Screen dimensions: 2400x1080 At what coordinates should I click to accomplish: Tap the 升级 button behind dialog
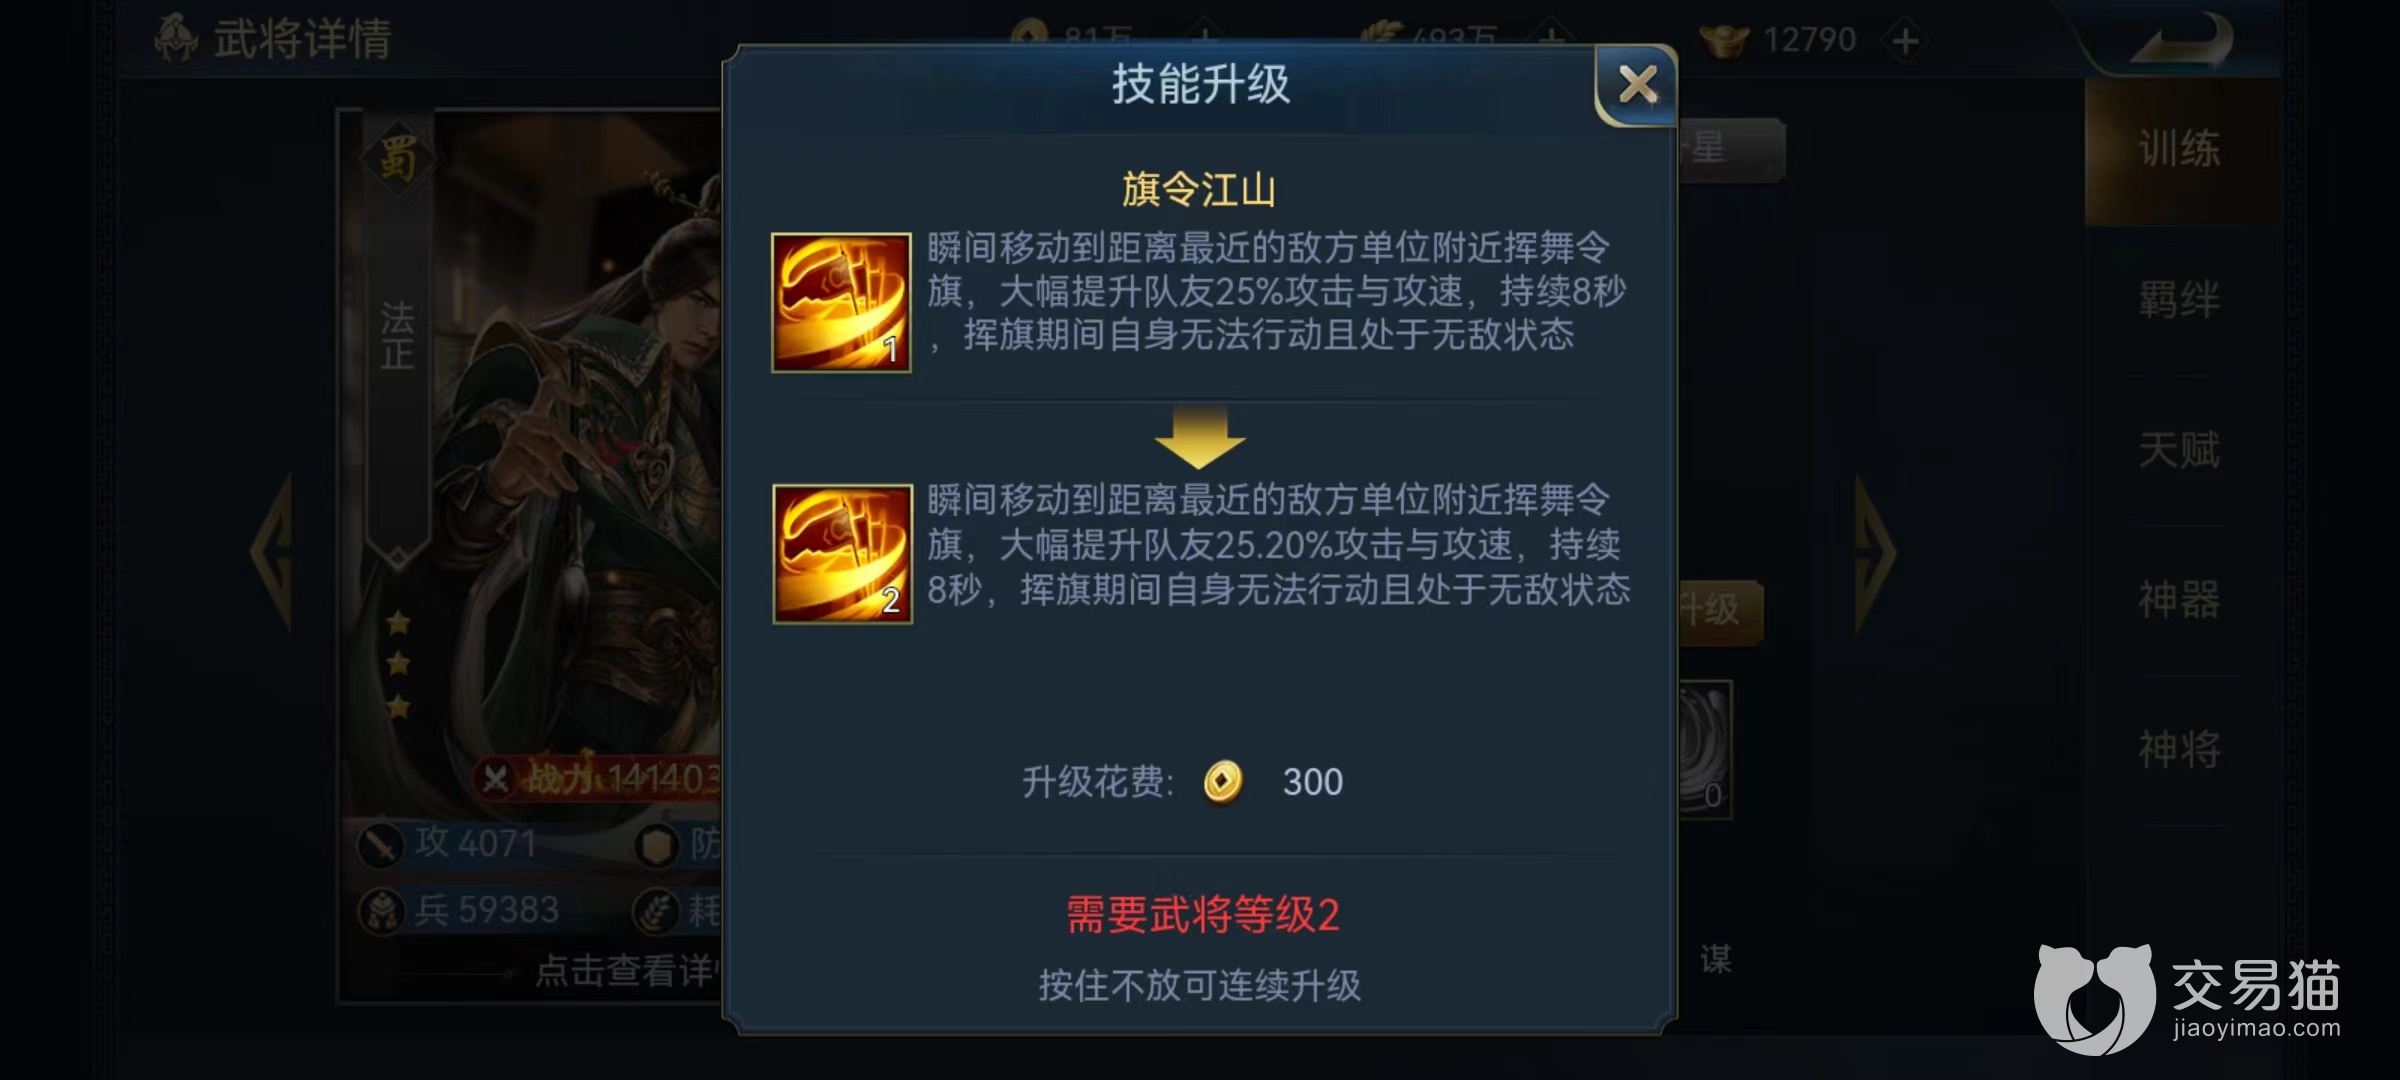[1720, 609]
